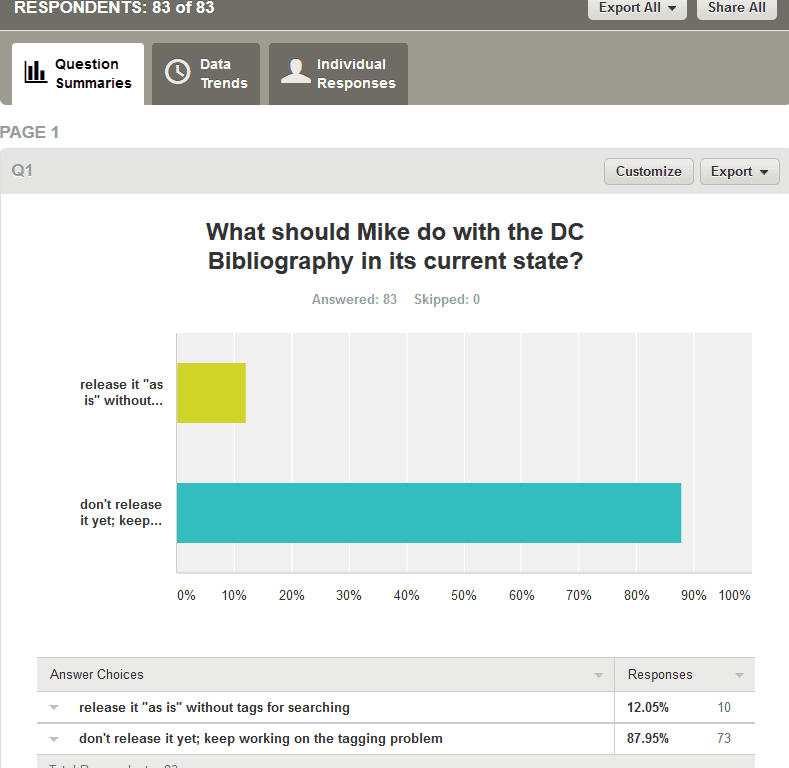Image resolution: width=789 pixels, height=768 pixels.
Task: Click the 'release it as is' chart axis label
Action: tap(122, 393)
